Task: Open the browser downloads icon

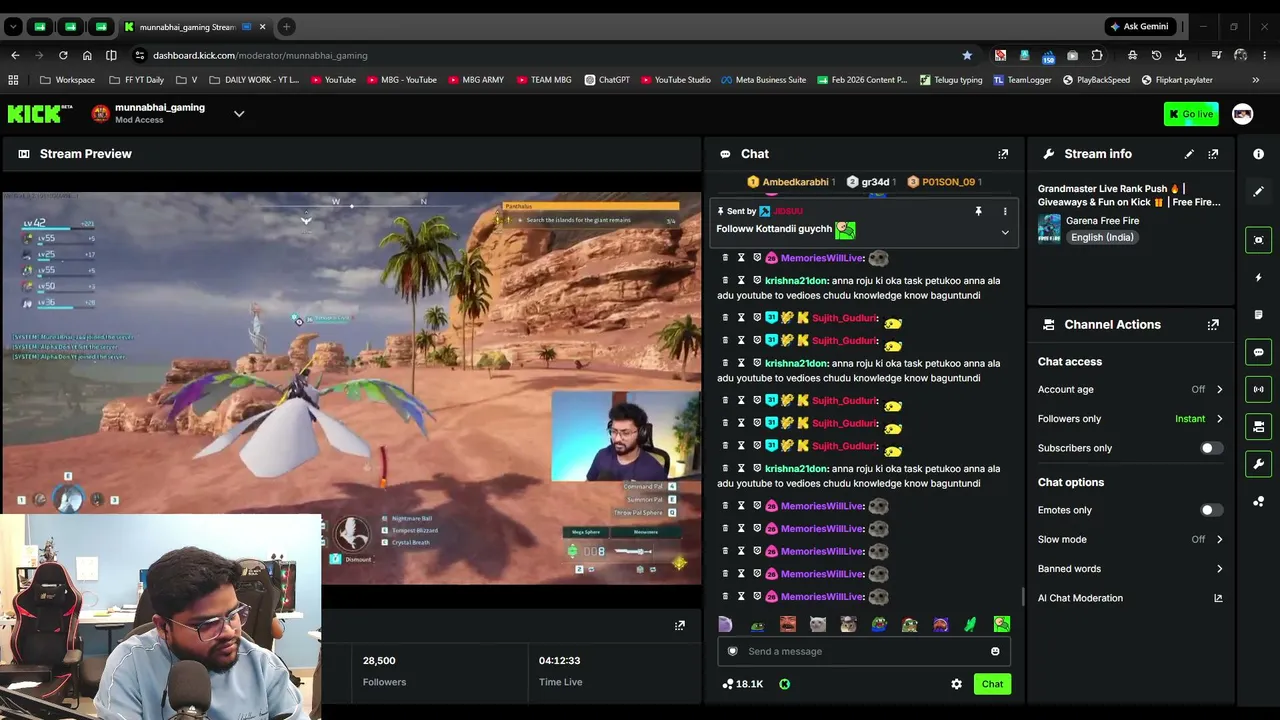Action: [x=1181, y=55]
